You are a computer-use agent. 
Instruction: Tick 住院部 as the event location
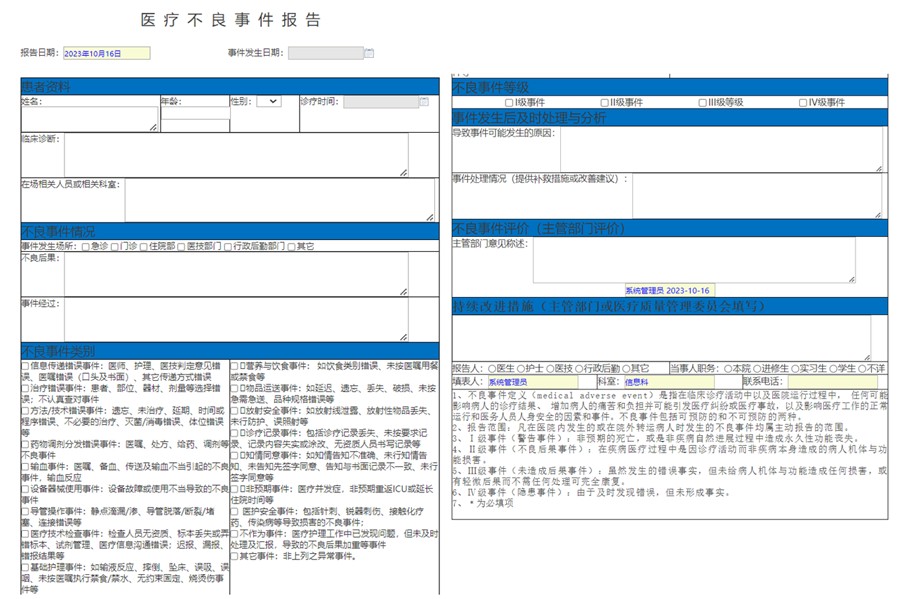(x=143, y=246)
